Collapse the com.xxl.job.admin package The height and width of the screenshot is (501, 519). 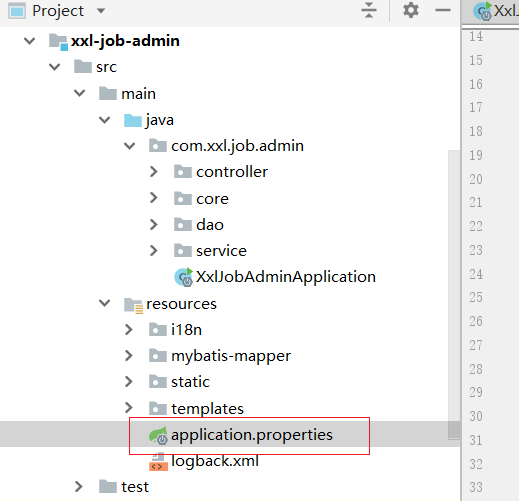pos(129,146)
